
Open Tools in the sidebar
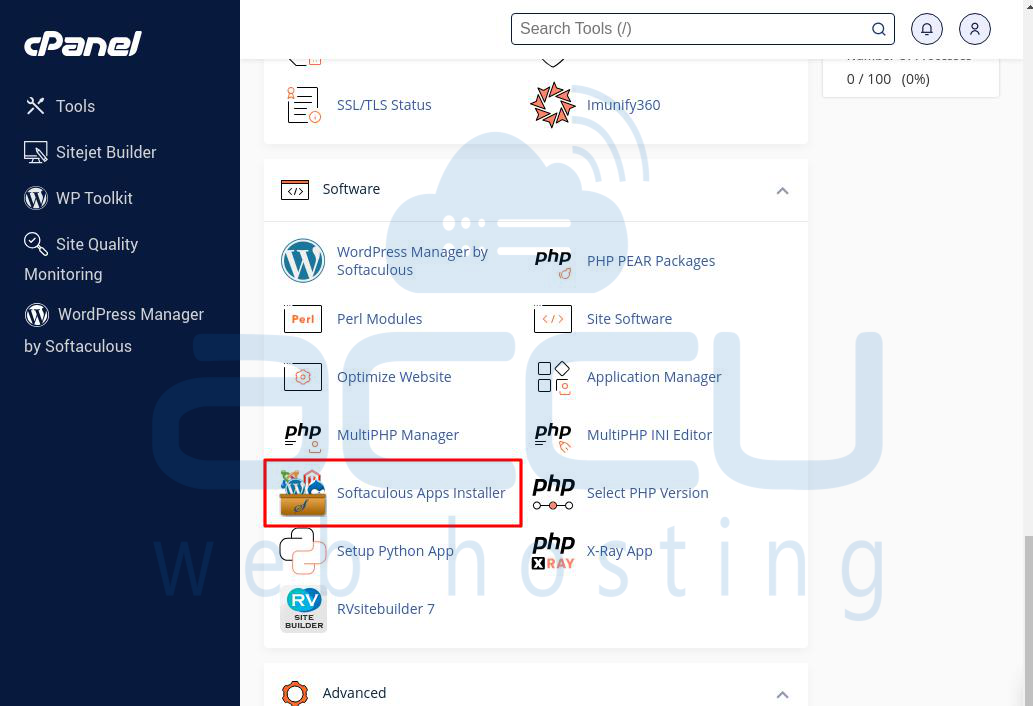coord(60,106)
